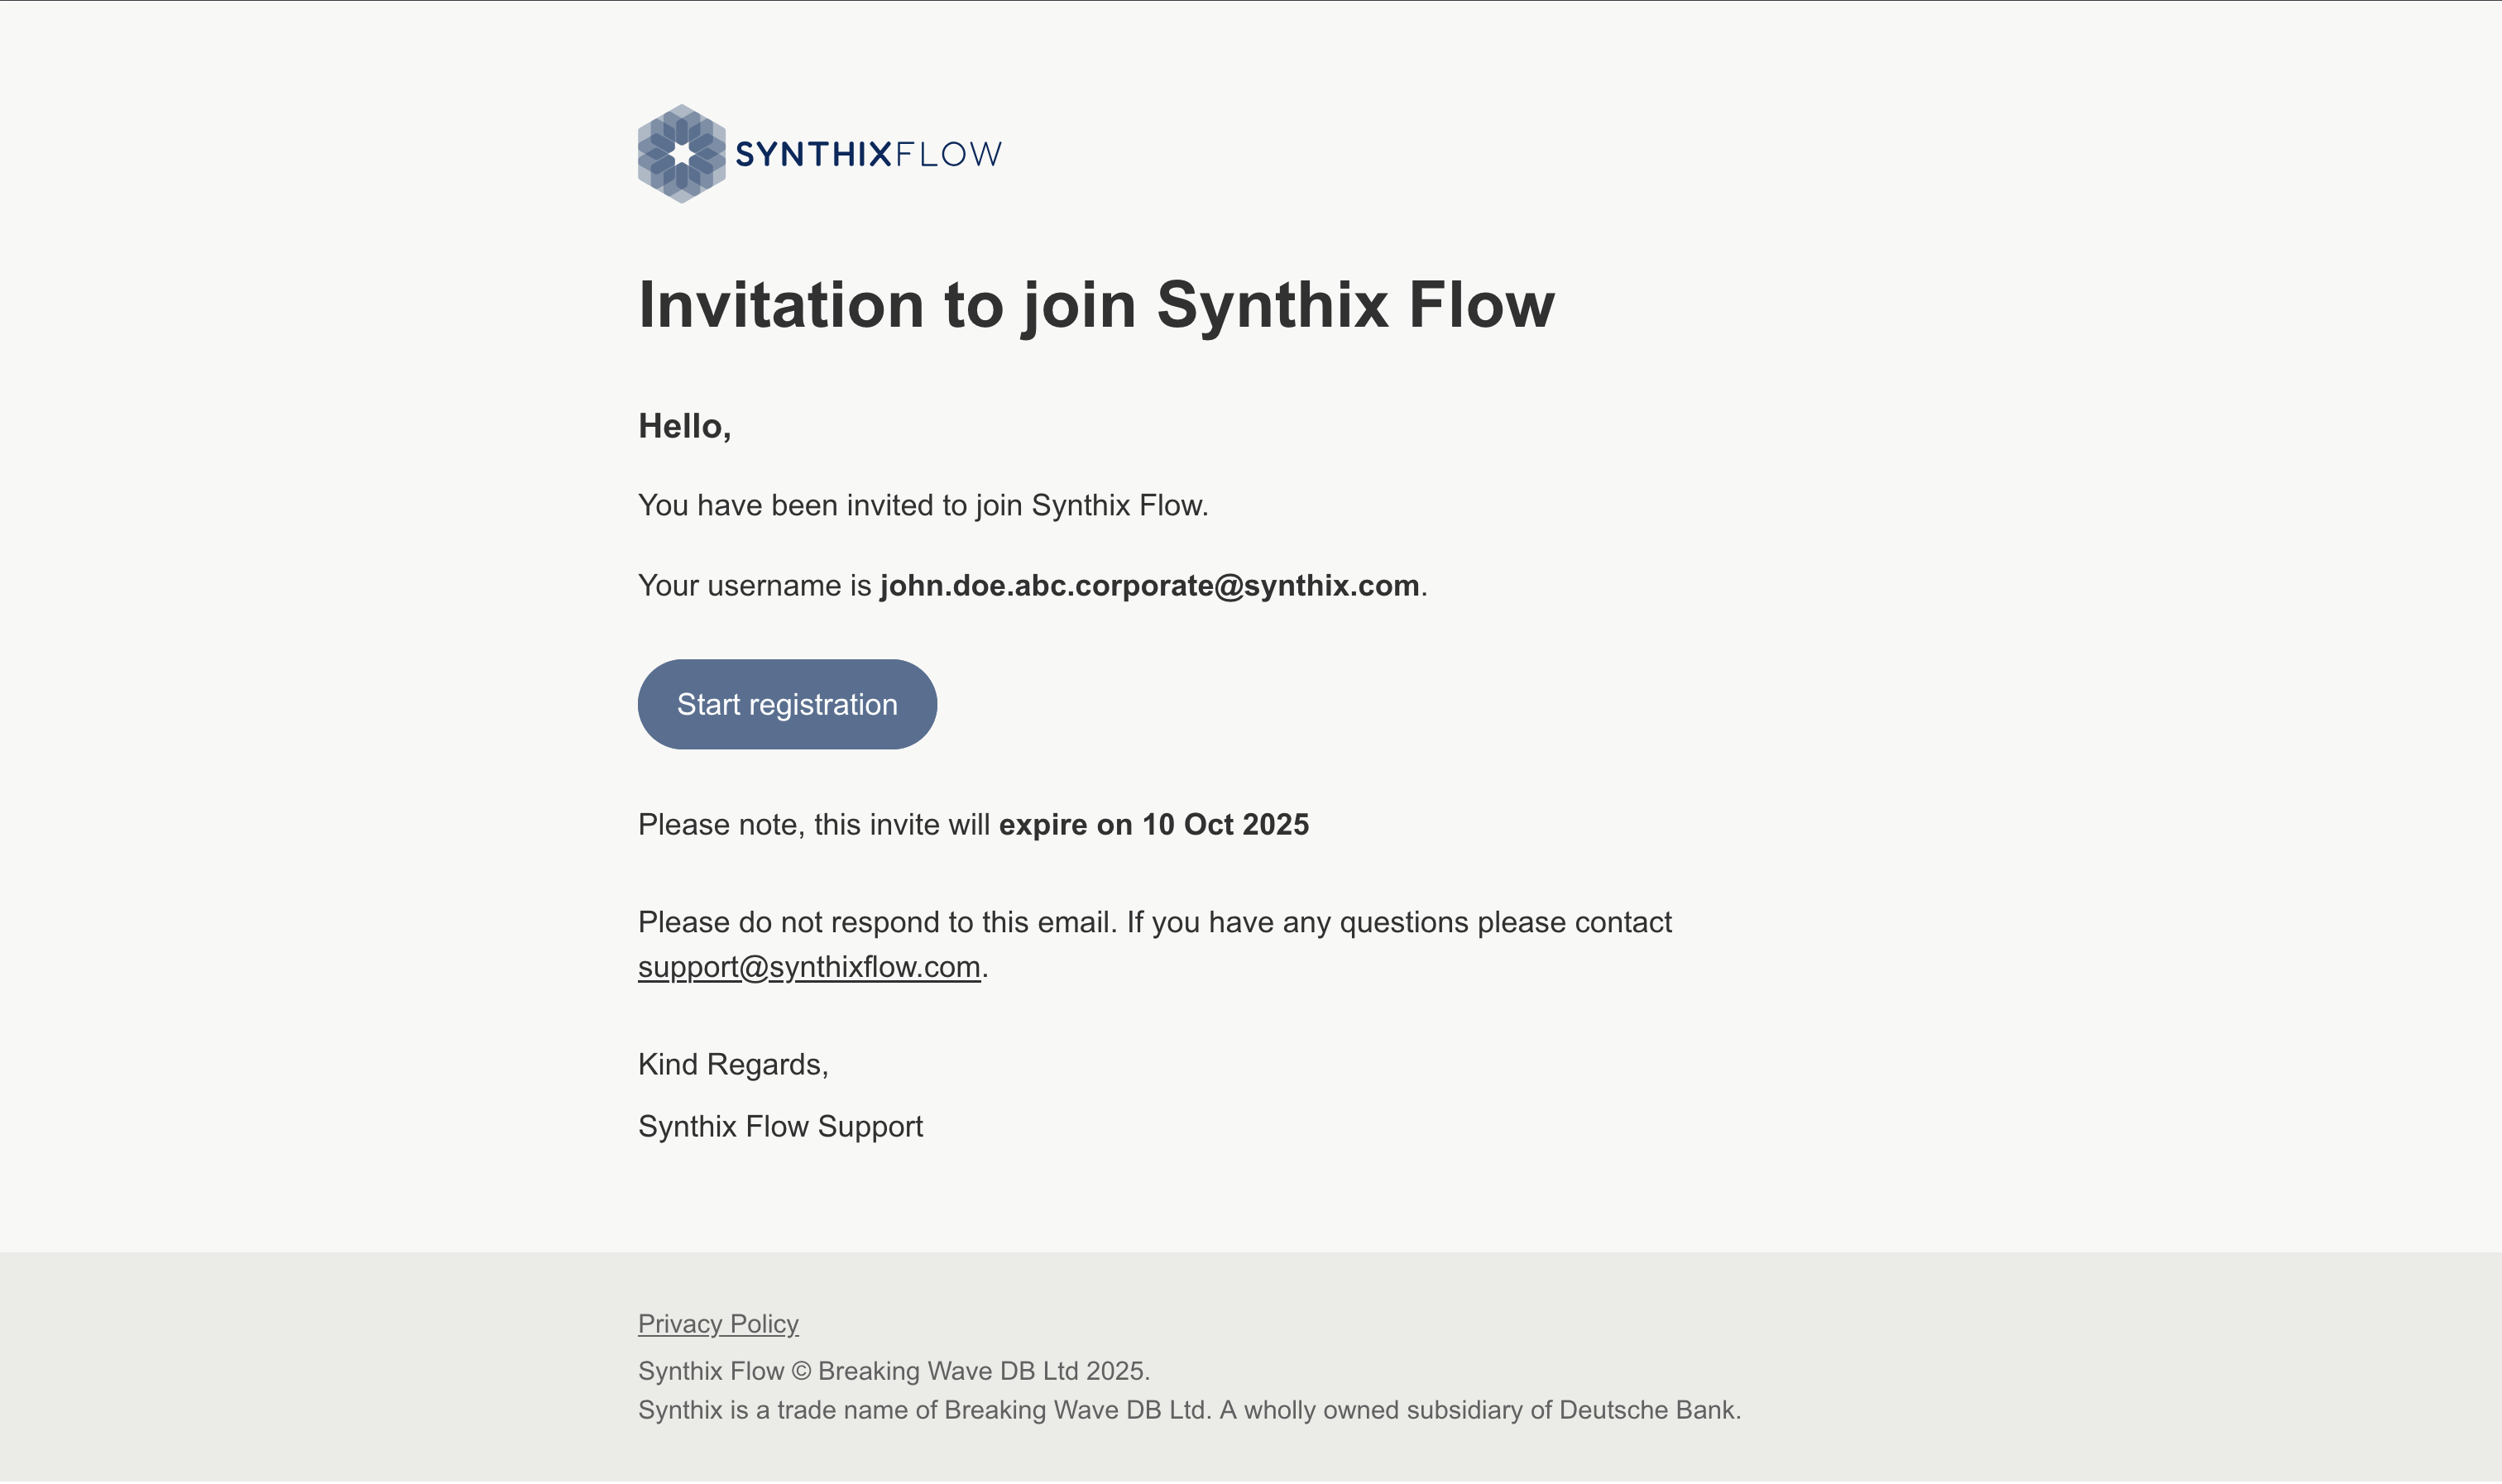This screenshot has height=1484, width=2502.
Task: Open the Privacy Policy link
Action: (x=718, y=1324)
